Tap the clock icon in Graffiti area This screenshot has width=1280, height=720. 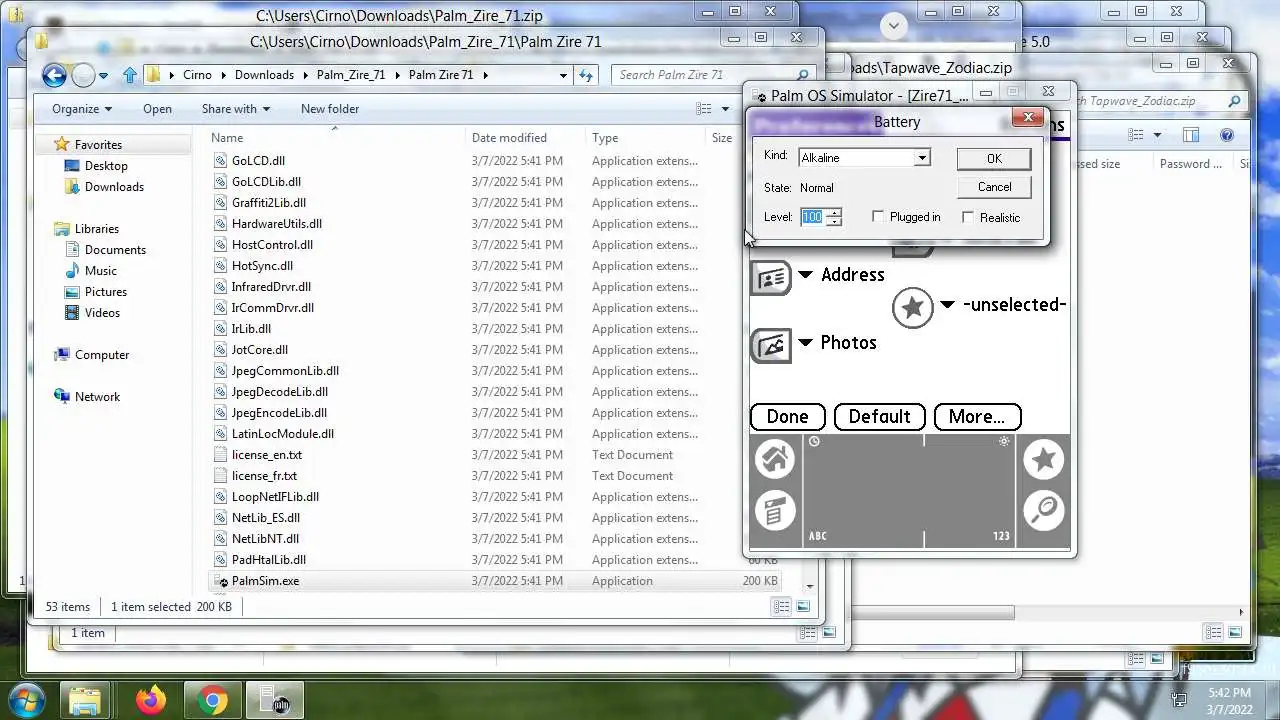click(814, 441)
